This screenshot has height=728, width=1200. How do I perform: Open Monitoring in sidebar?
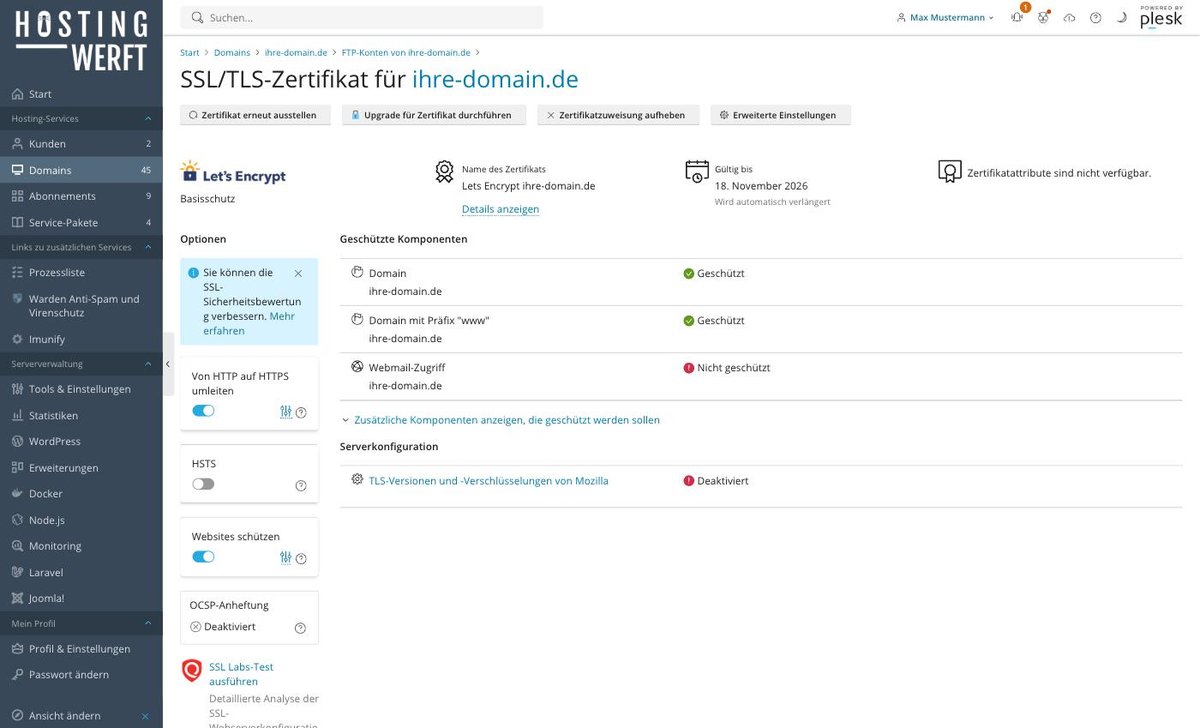coord(81,546)
